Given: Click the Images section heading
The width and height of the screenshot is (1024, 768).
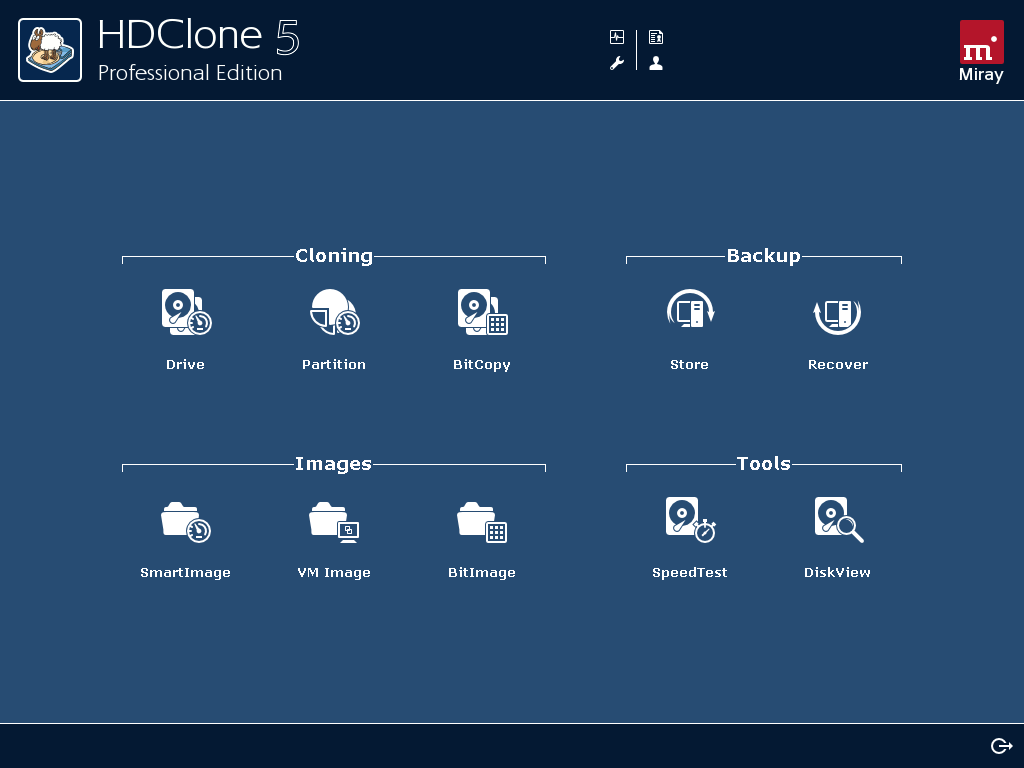Looking at the screenshot, I should (x=333, y=464).
